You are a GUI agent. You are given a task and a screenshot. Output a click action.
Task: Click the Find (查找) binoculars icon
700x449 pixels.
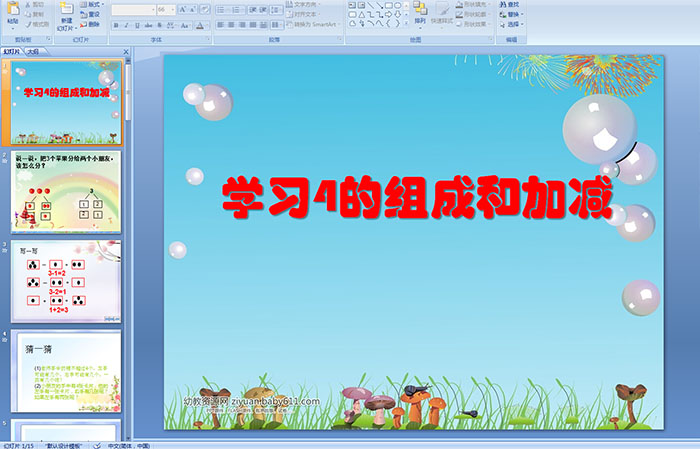(x=512, y=4)
